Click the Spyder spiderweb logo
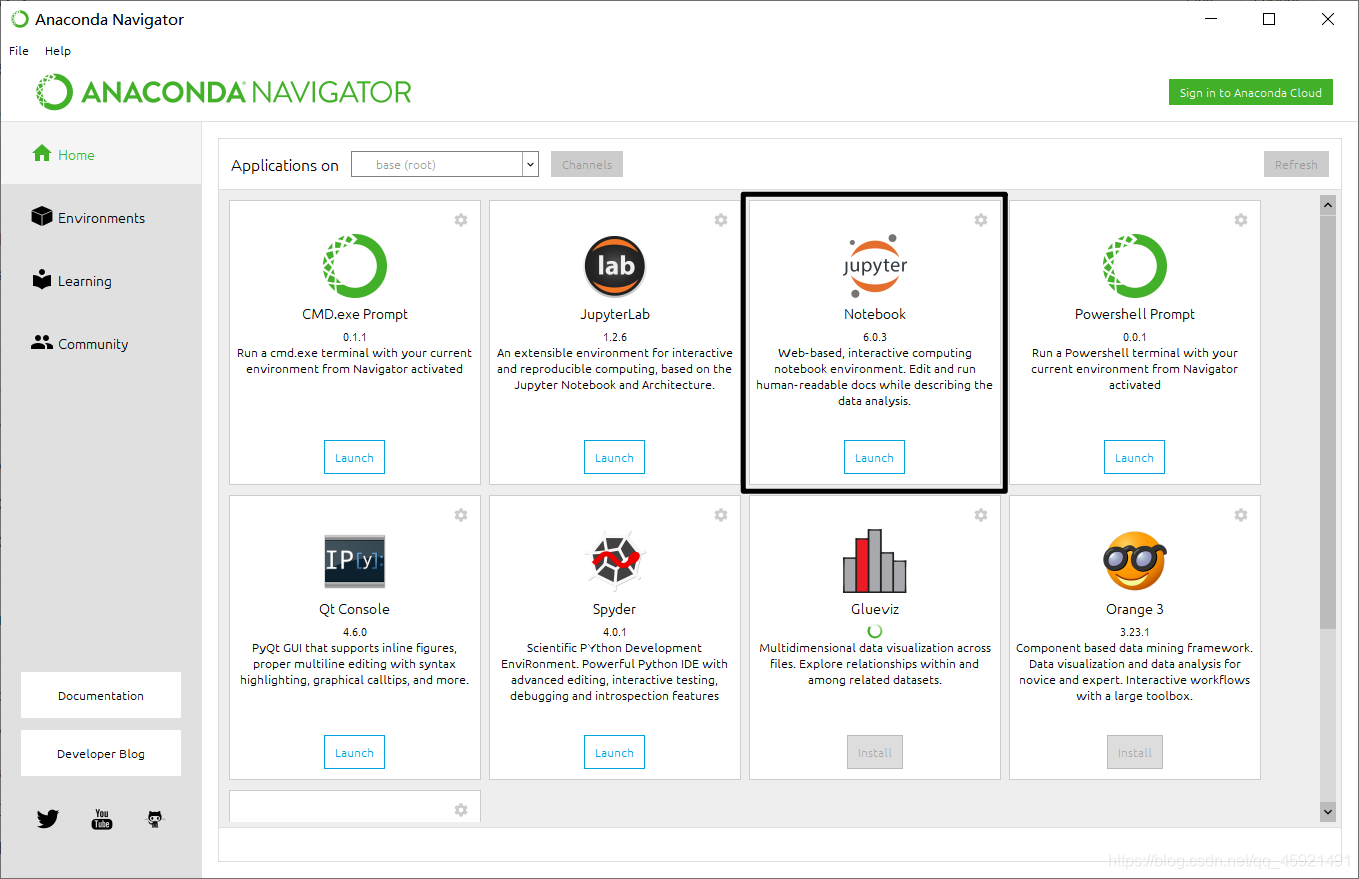This screenshot has height=879, width=1359. pyautogui.click(x=615, y=561)
